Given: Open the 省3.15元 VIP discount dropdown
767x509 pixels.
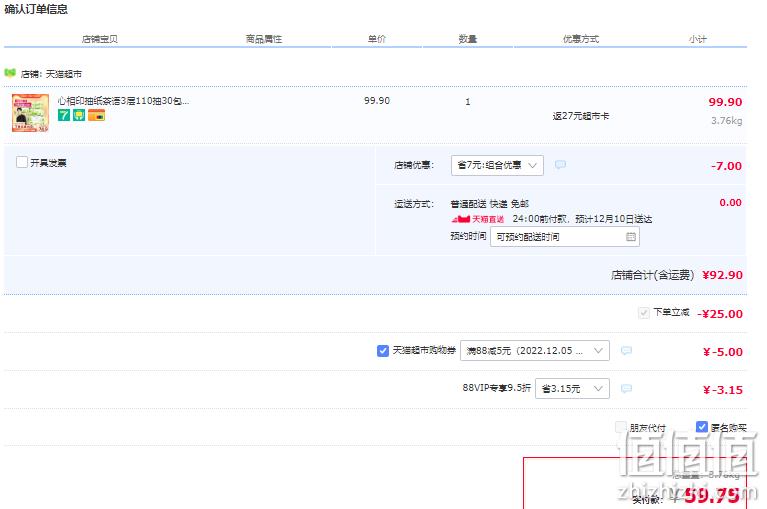Looking at the screenshot, I should click(572, 389).
